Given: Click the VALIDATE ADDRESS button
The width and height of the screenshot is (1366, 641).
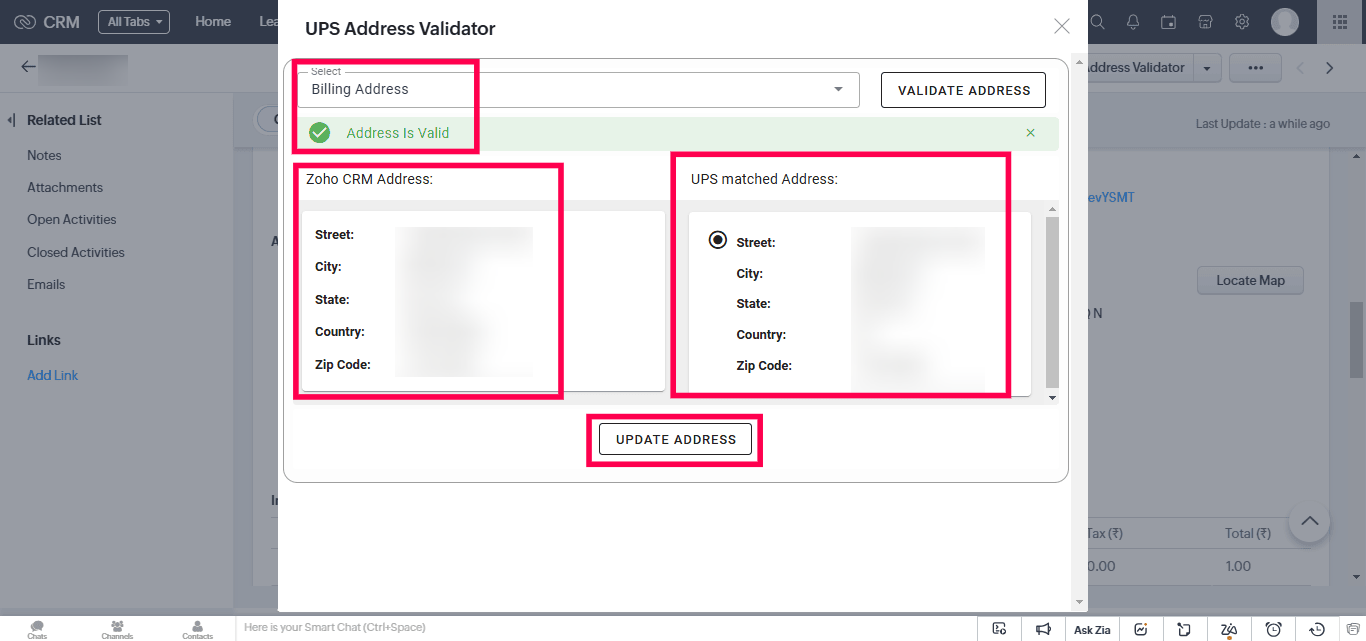Looking at the screenshot, I should pos(963,90).
